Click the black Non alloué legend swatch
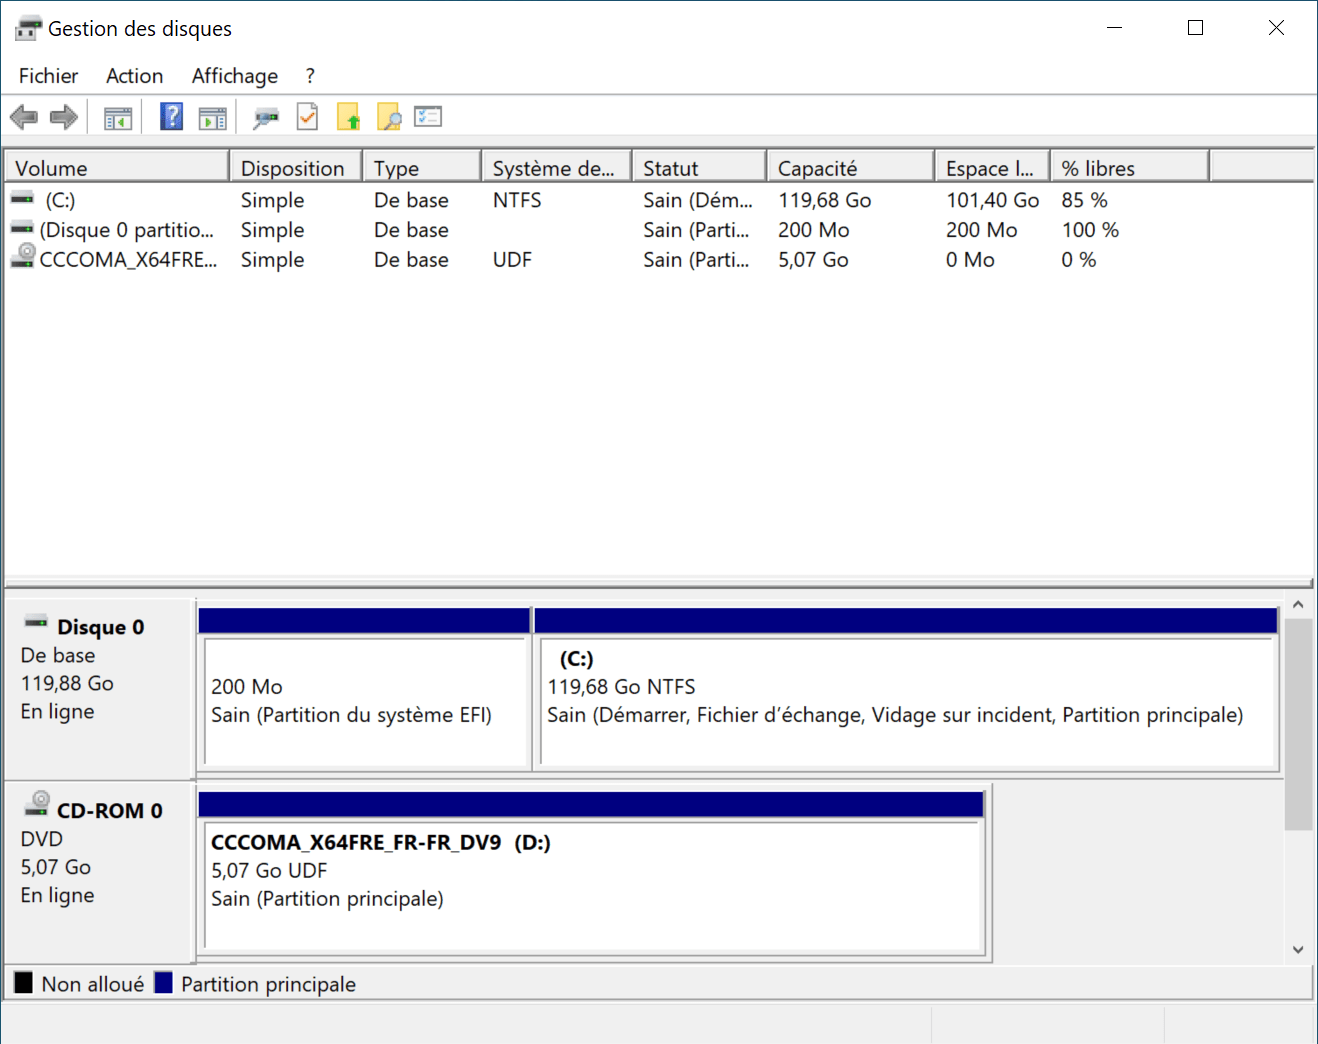 [23, 983]
